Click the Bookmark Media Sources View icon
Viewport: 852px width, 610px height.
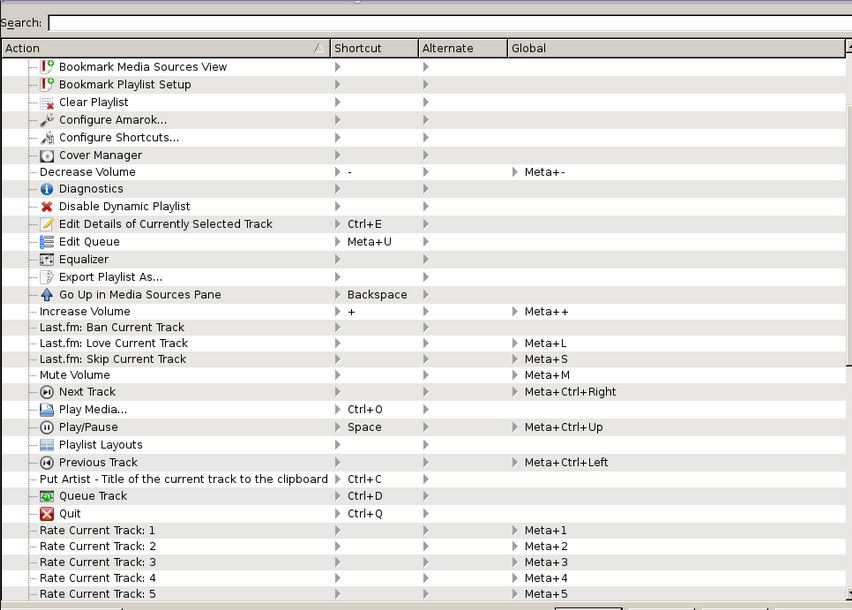click(x=47, y=67)
